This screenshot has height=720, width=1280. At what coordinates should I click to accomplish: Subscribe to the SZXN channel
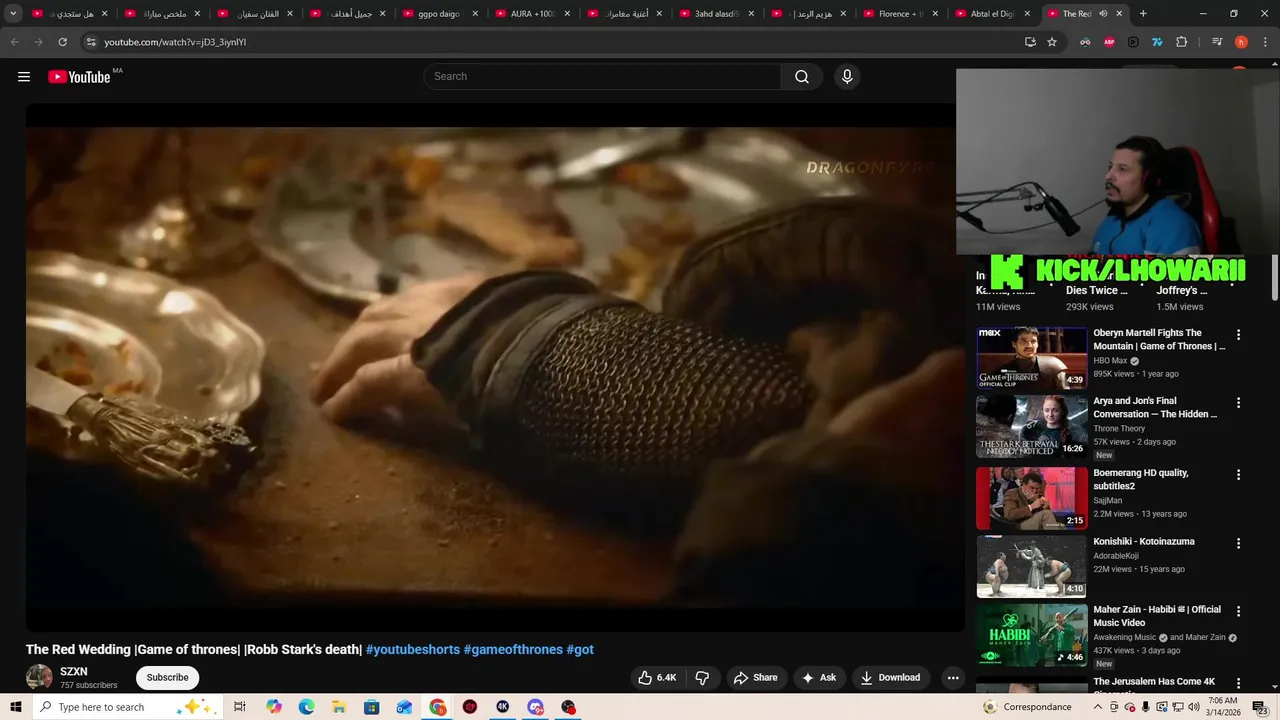pos(167,677)
